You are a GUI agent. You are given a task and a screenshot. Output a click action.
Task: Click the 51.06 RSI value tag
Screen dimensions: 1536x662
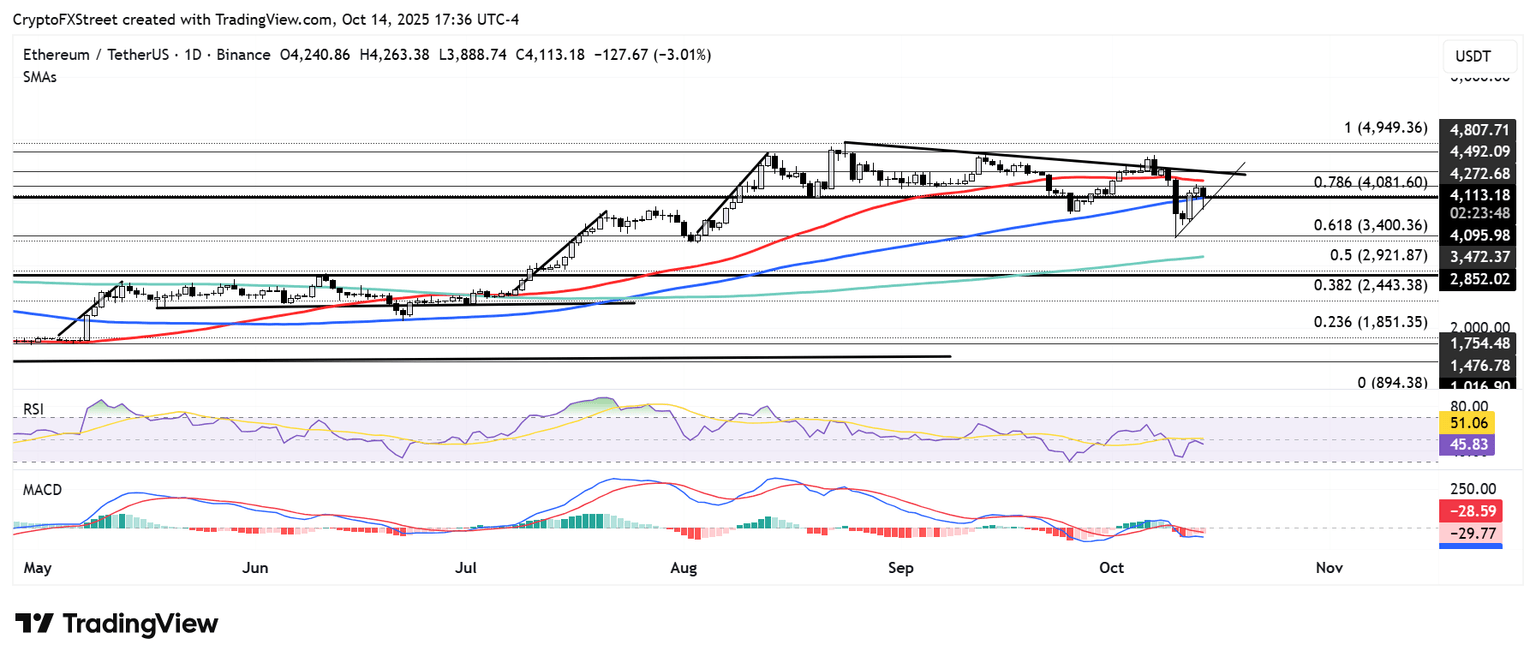point(1466,423)
